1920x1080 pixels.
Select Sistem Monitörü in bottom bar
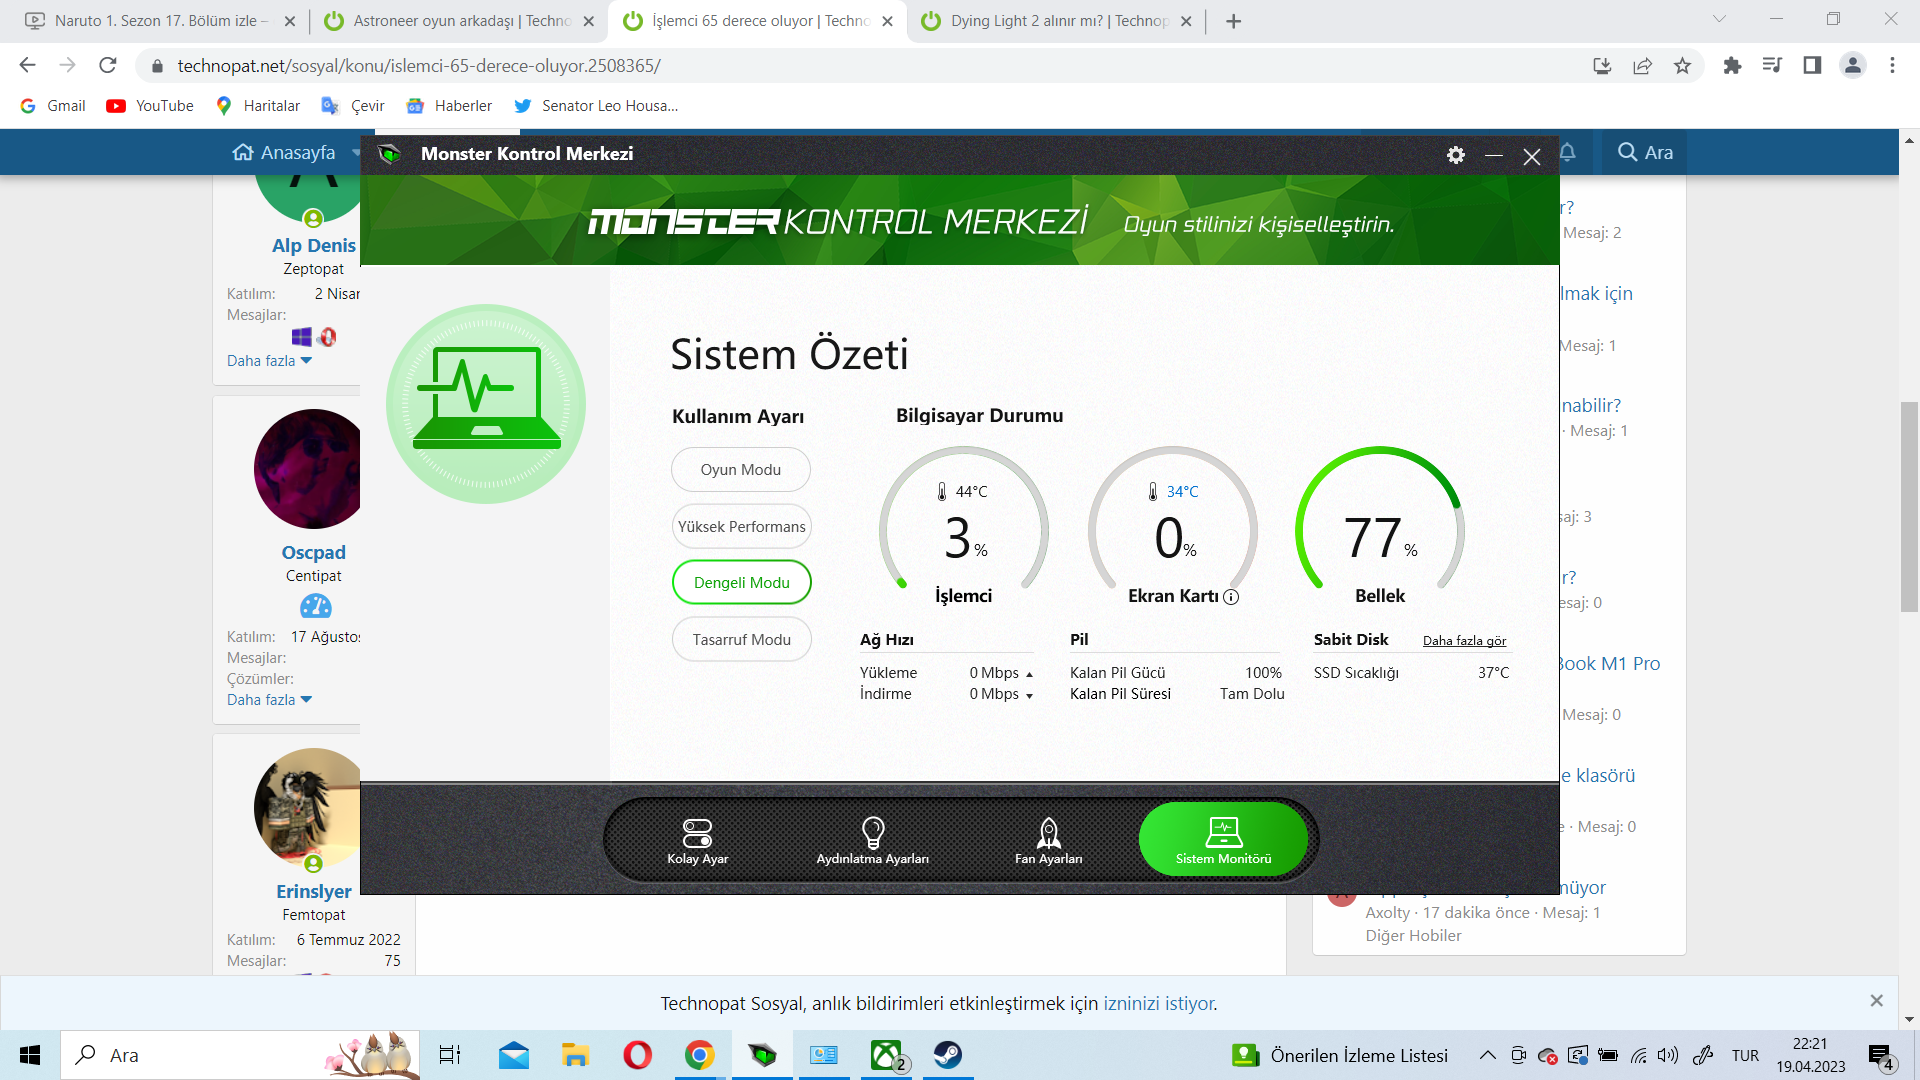tap(1223, 841)
